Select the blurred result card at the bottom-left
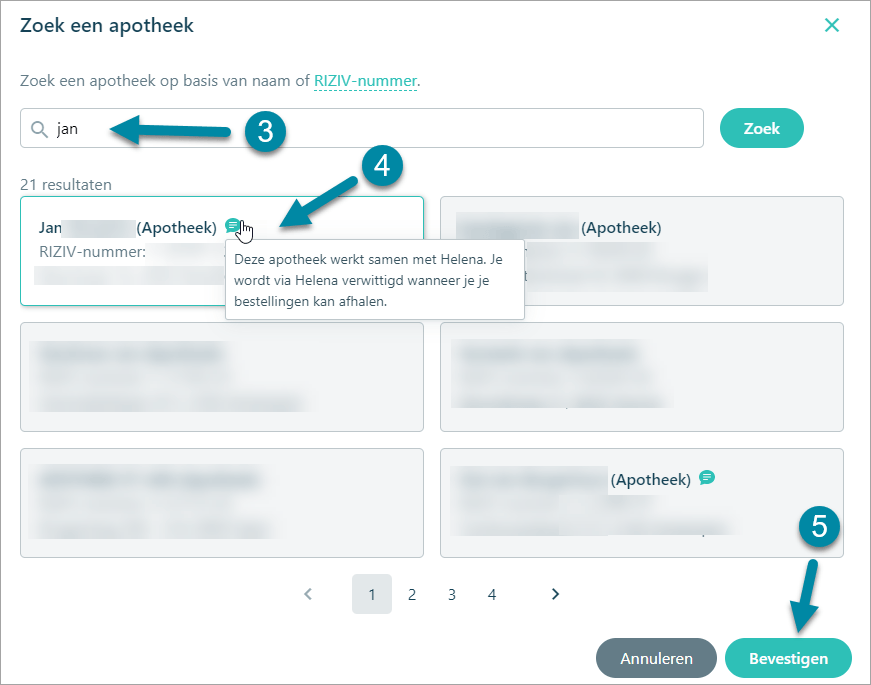This screenshot has height=685, width=871. click(x=222, y=503)
